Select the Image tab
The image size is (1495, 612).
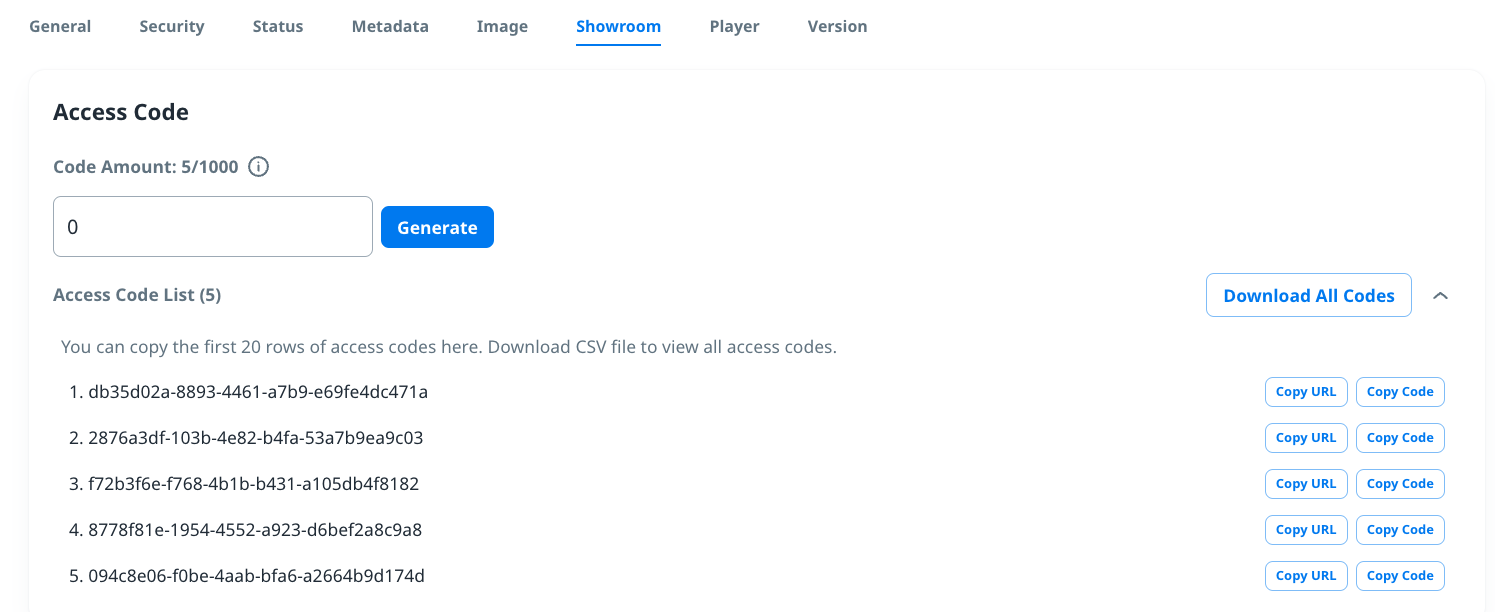click(x=502, y=27)
